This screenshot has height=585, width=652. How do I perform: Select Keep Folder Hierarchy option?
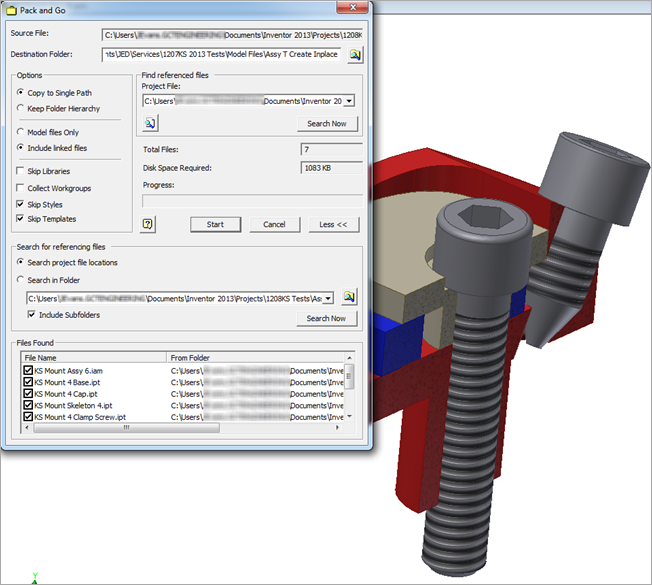20,108
